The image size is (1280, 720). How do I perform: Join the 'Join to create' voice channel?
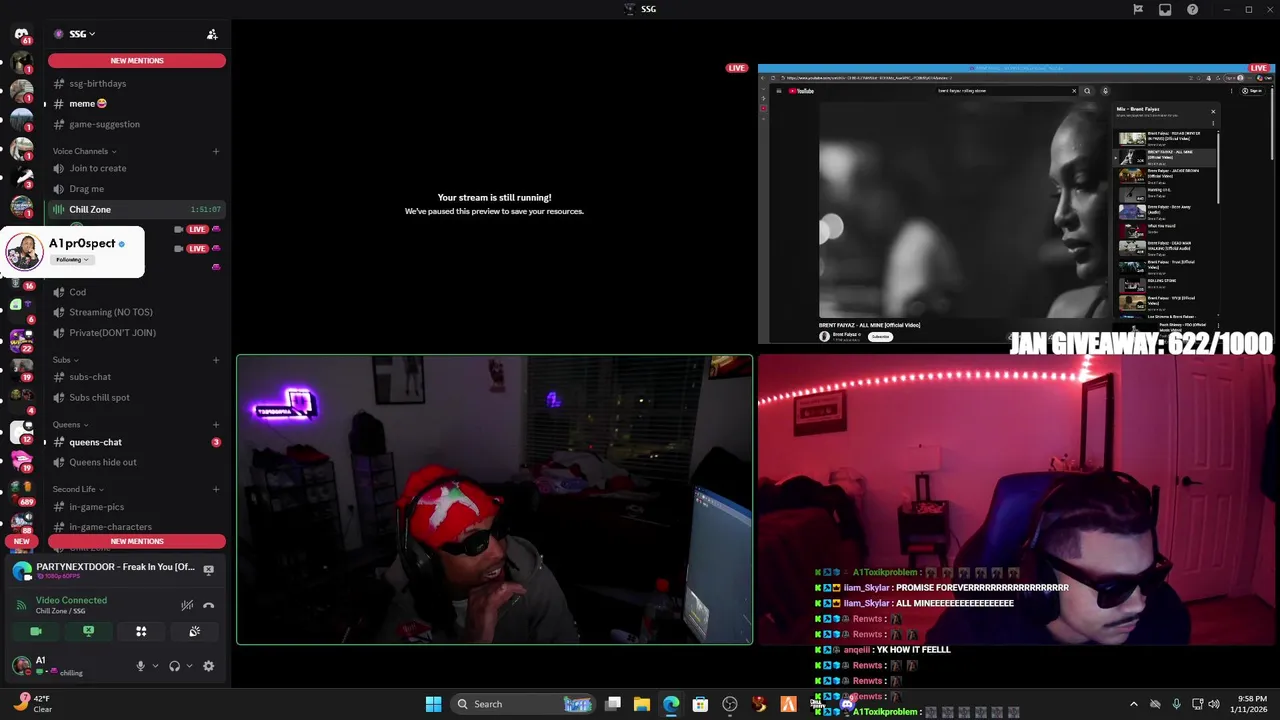[x=135, y=168]
